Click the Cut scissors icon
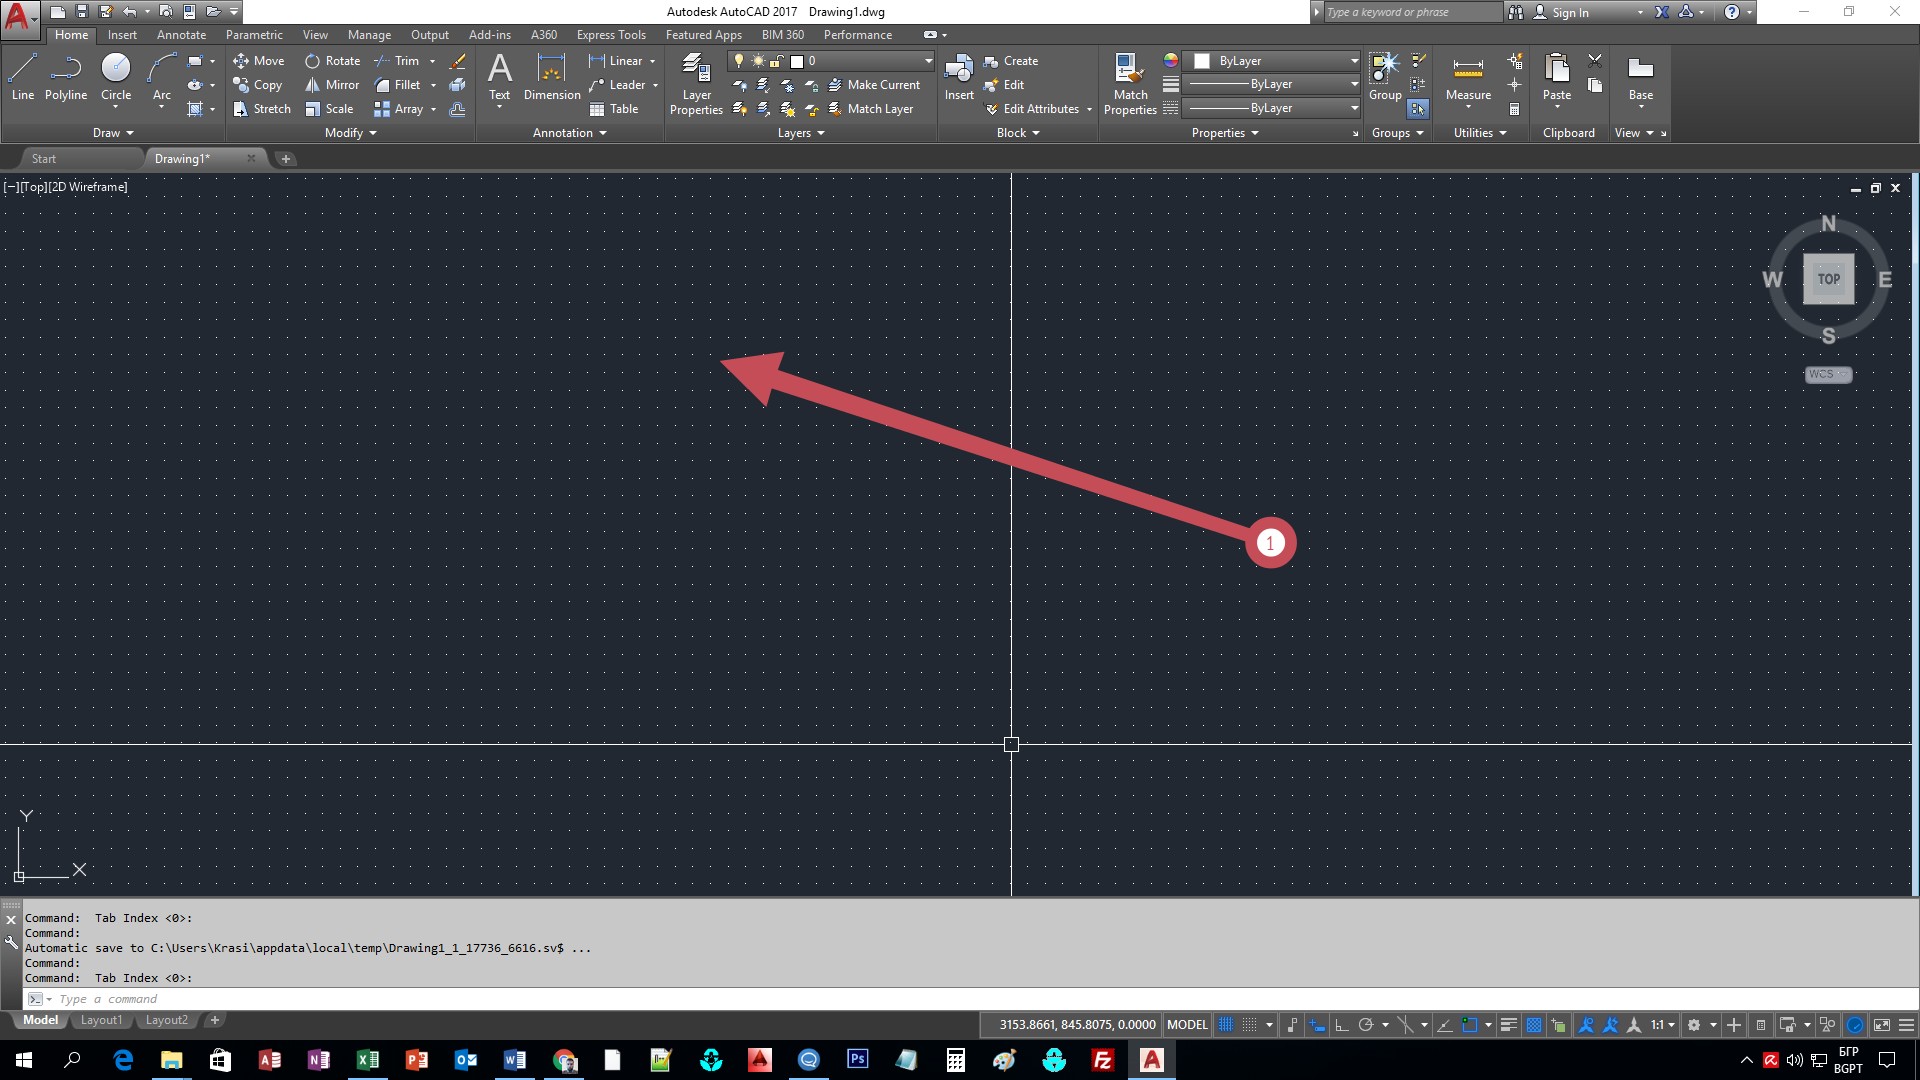The height and width of the screenshot is (1080, 1920). (1595, 60)
